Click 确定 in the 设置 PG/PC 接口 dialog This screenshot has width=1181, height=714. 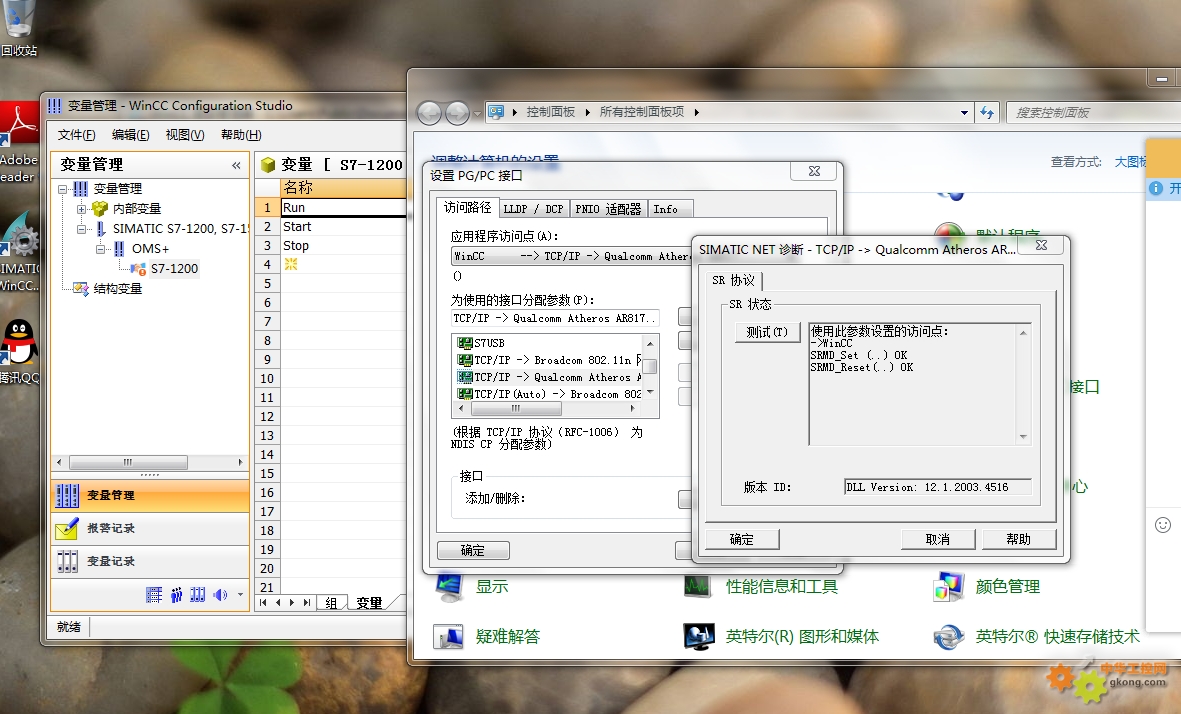pos(473,551)
